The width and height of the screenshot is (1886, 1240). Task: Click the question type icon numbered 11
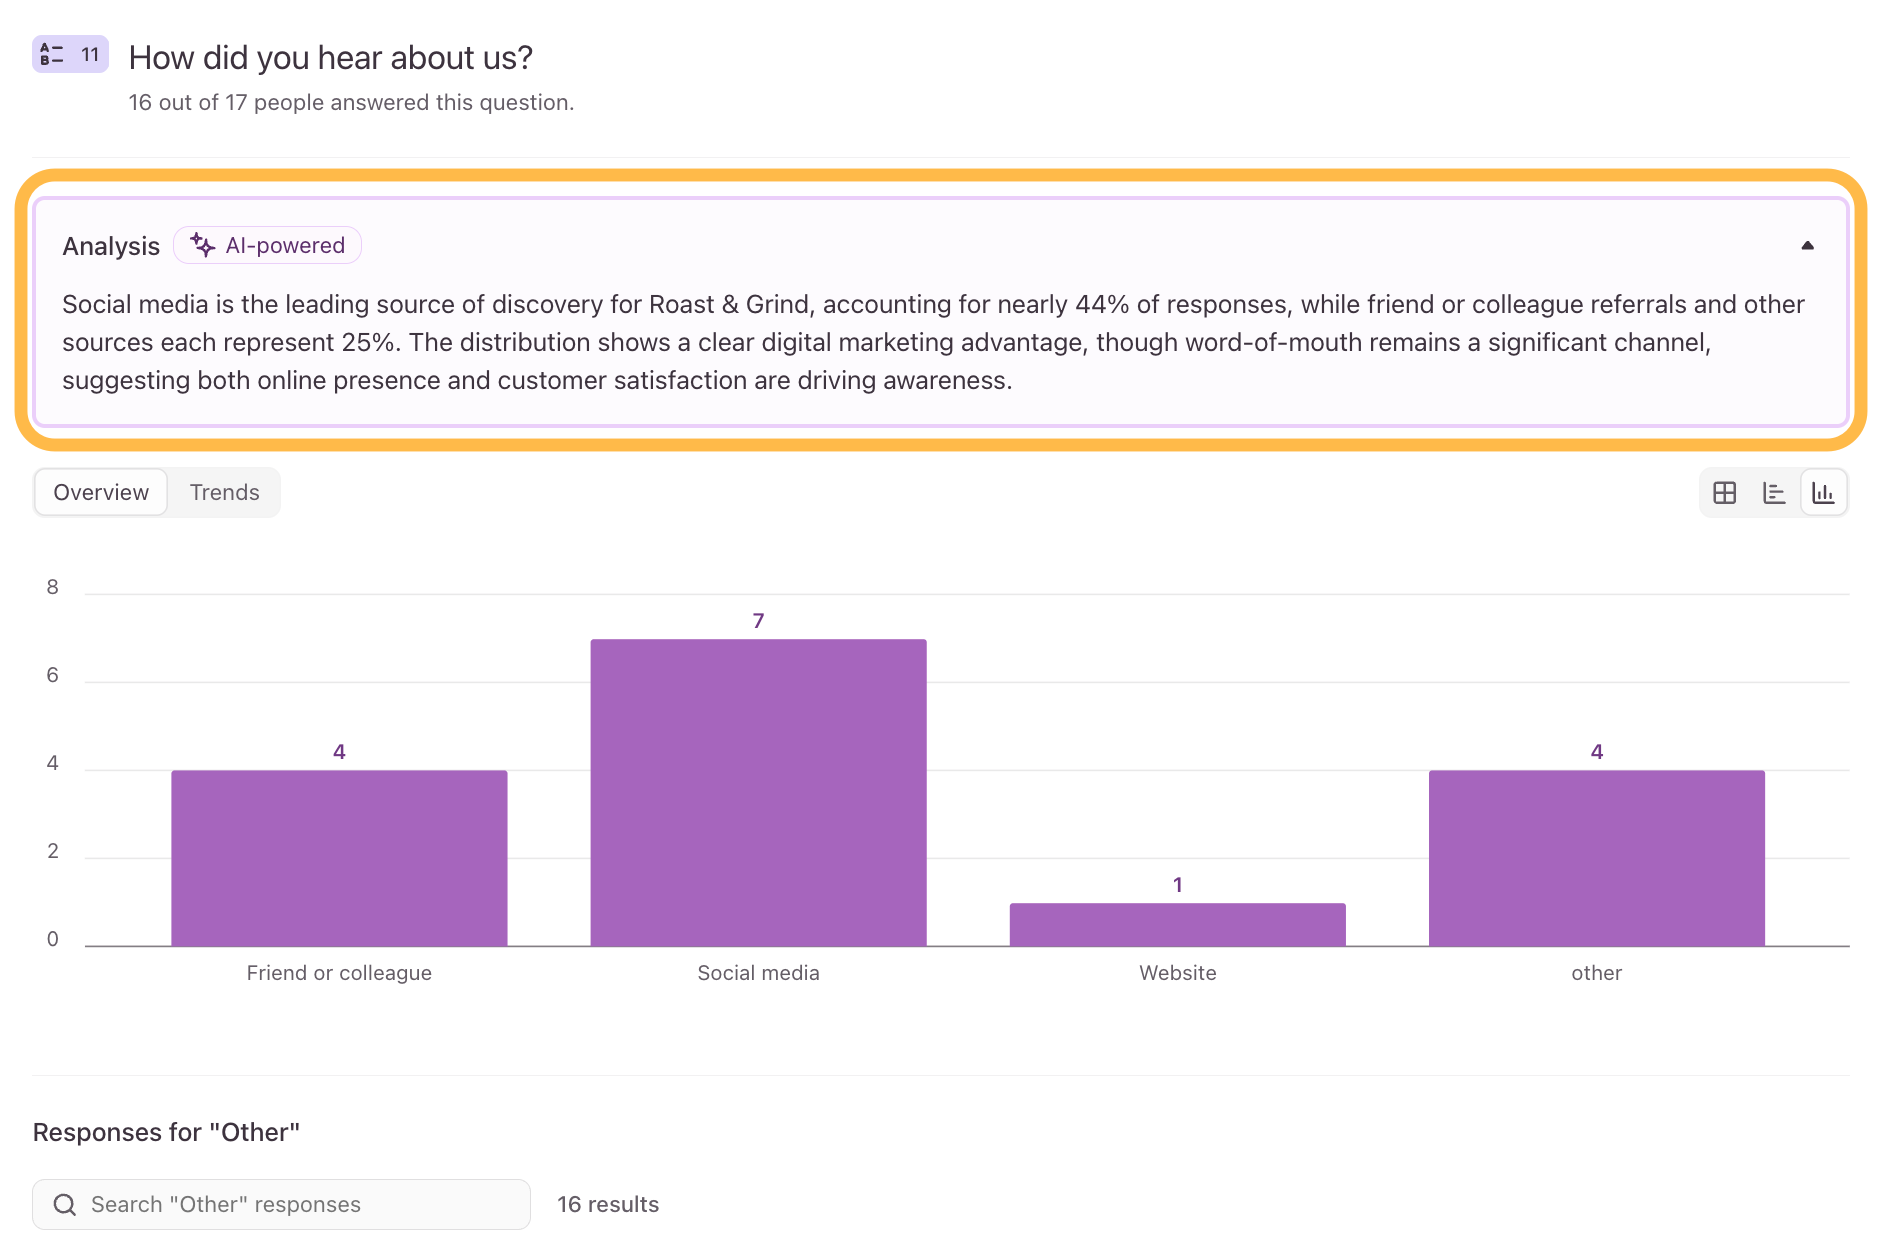70,54
